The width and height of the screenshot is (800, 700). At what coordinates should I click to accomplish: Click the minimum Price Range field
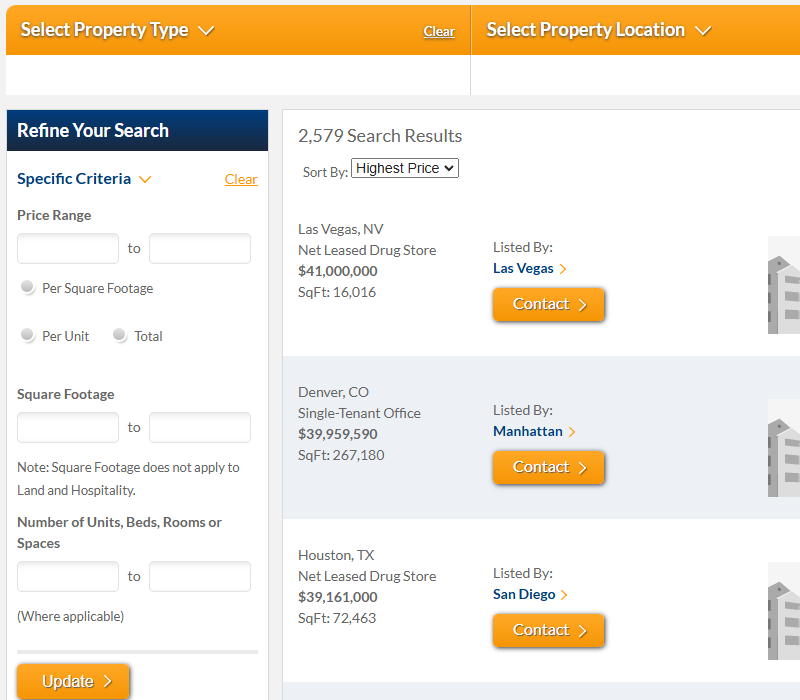point(68,248)
